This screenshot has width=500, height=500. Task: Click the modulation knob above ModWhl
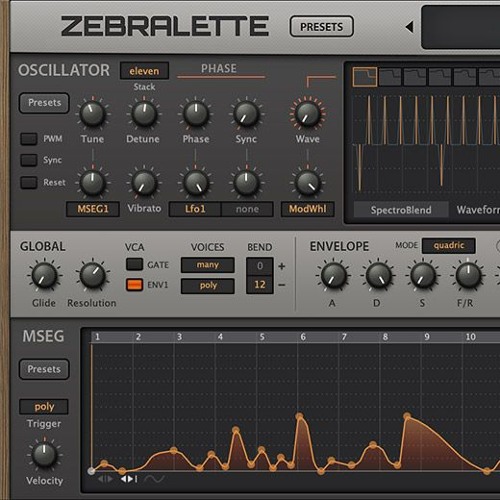click(x=307, y=183)
